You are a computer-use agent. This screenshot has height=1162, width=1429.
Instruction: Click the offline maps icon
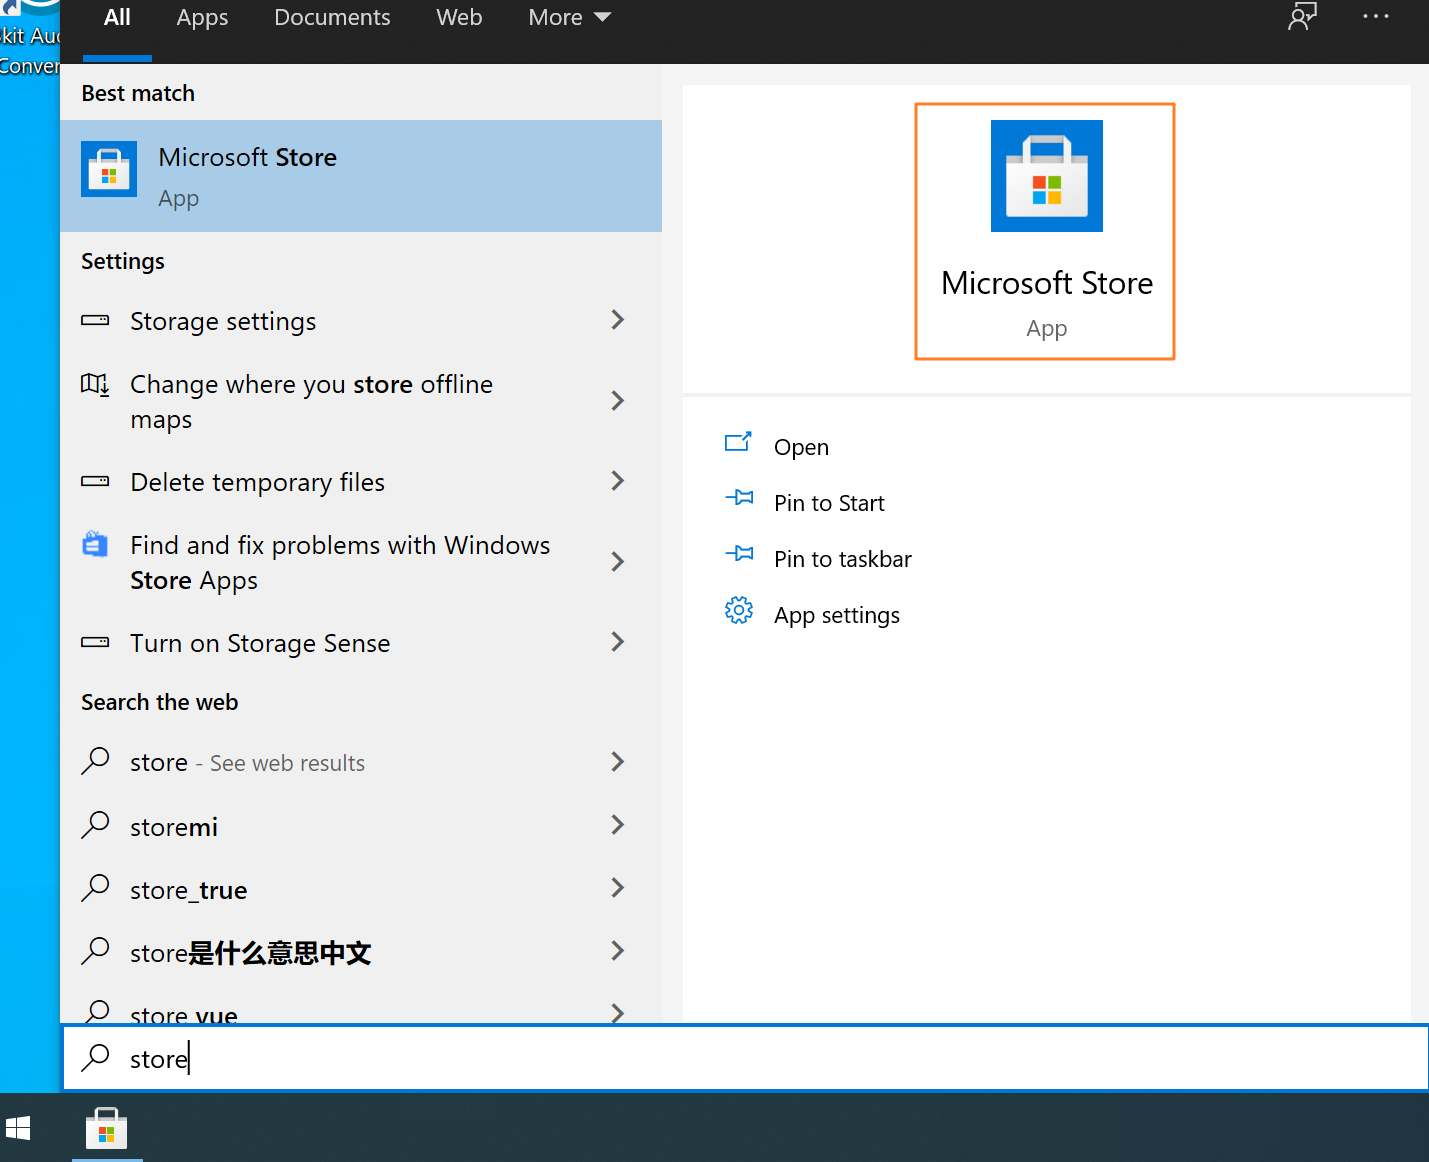tap(95, 384)
